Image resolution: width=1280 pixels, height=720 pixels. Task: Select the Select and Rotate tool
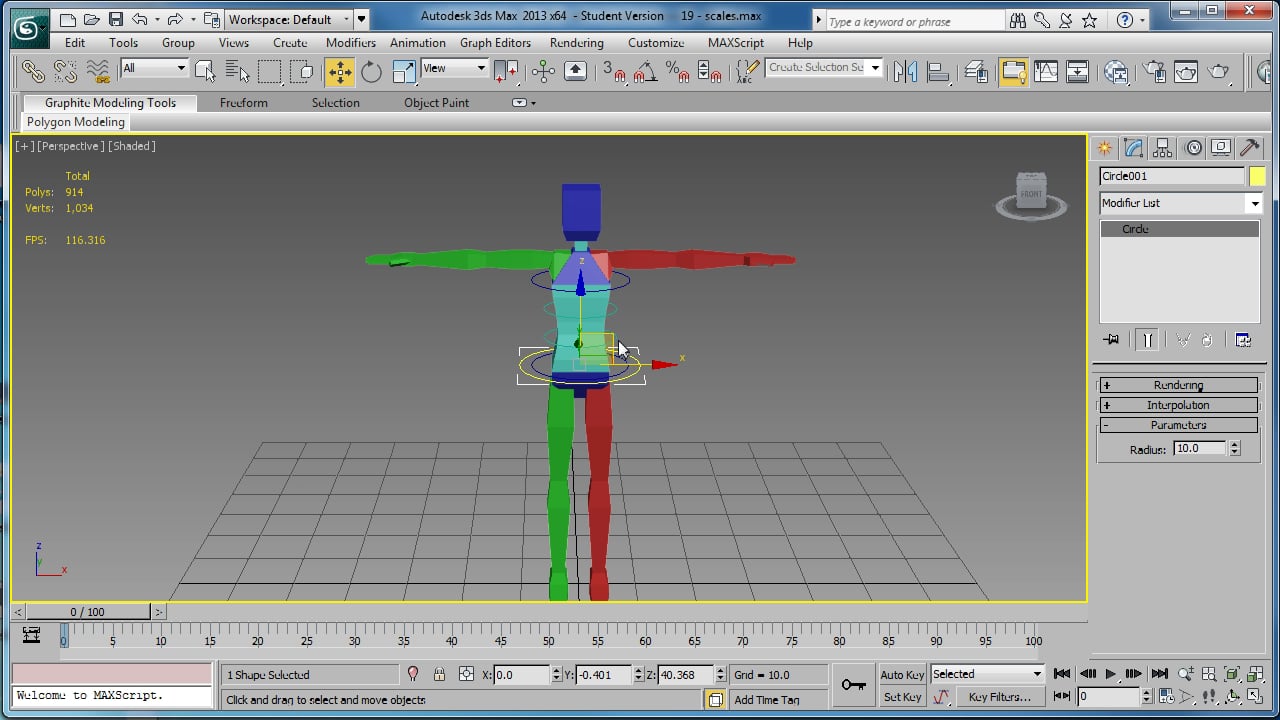(372, 71)
